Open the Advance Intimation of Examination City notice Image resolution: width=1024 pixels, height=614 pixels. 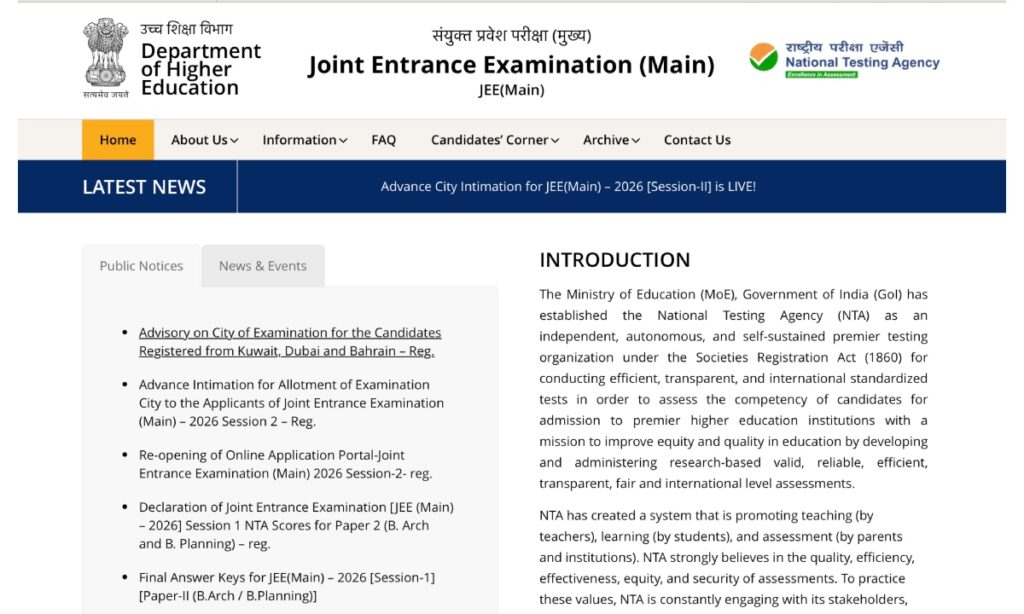290,402
